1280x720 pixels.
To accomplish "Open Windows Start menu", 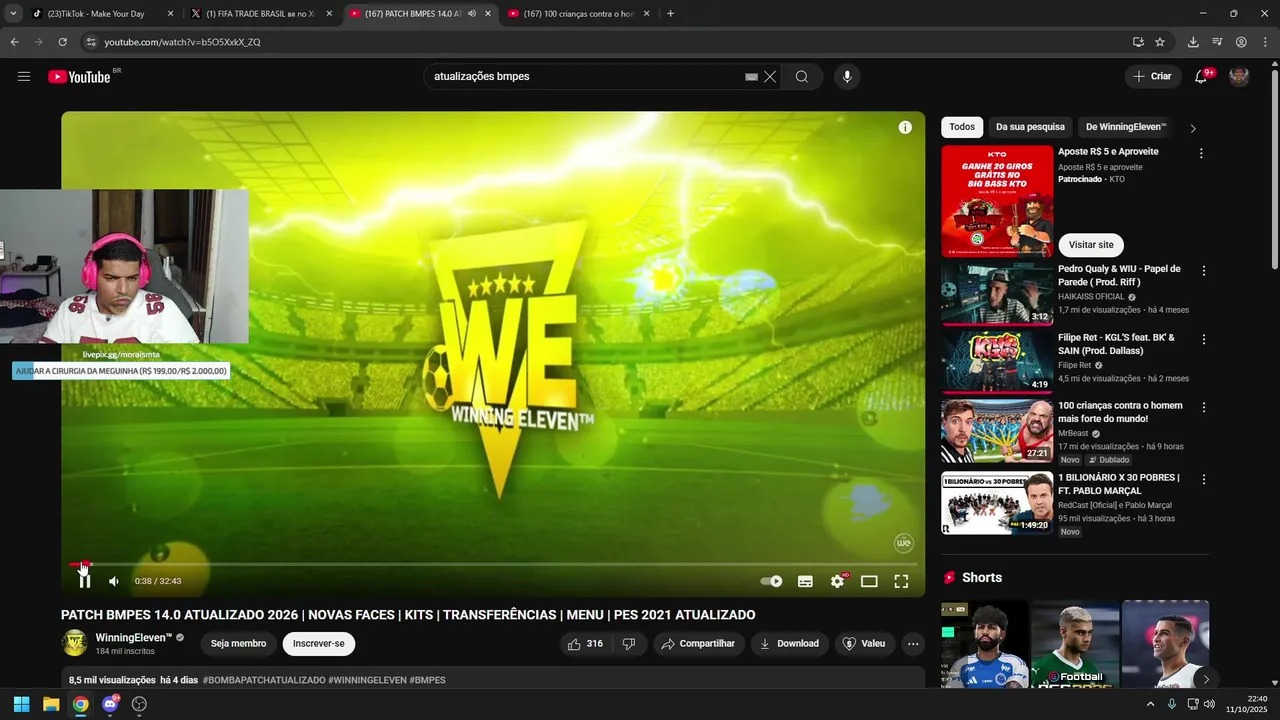I will point(21,704).
